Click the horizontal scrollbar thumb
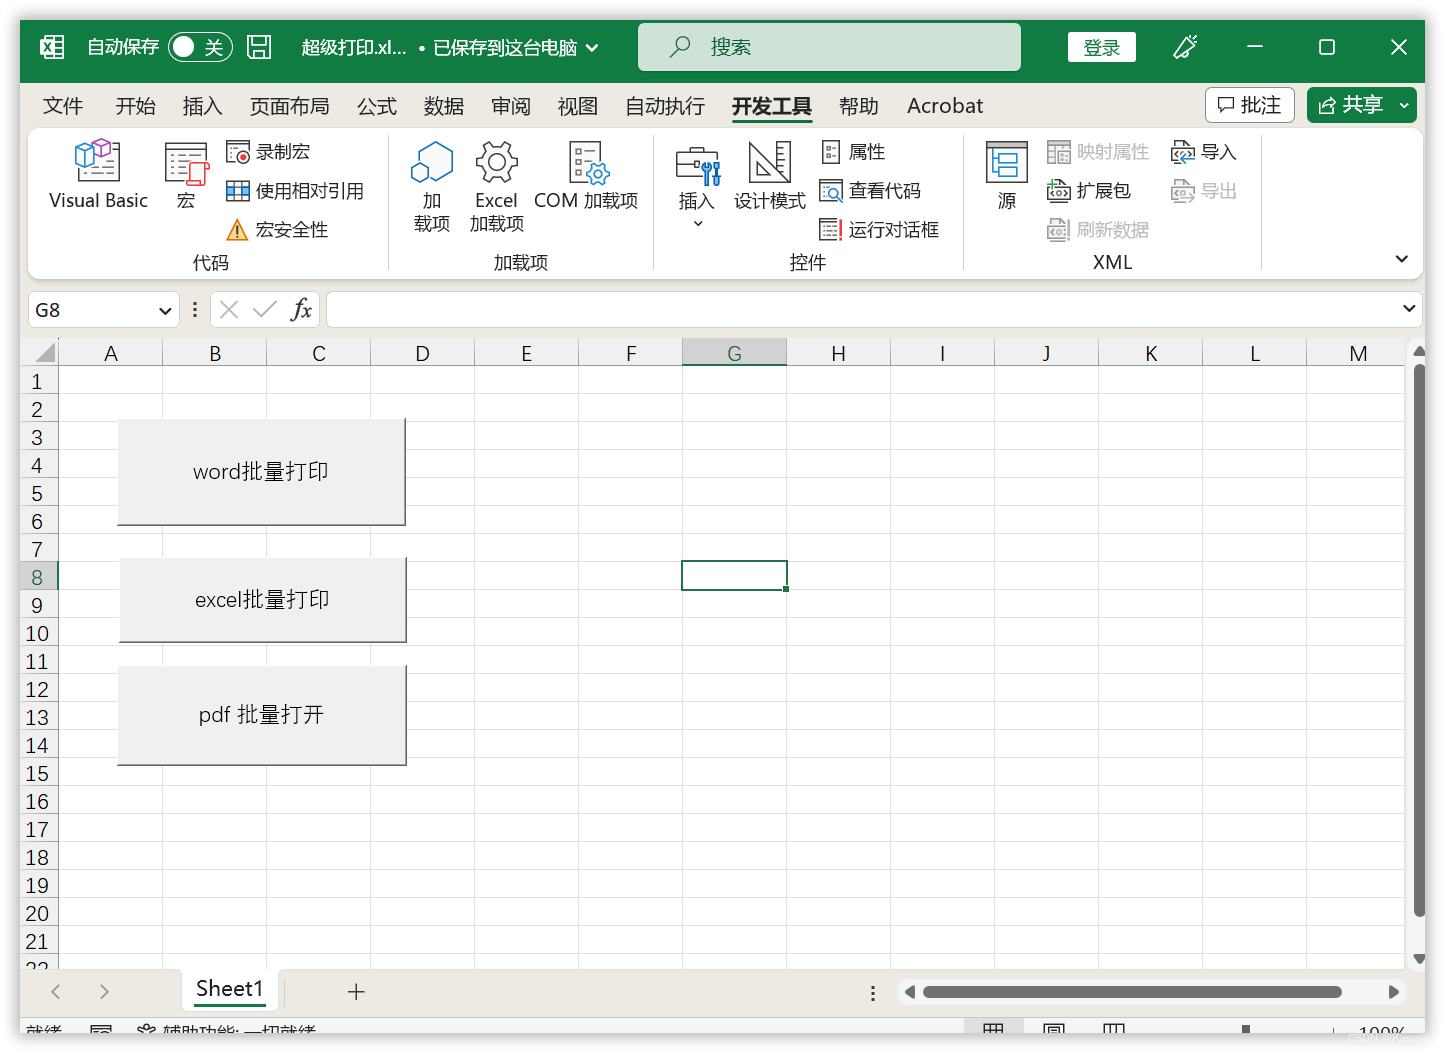Image resolution: width=1445 pixels, height=1053 pixels. (x=1132, y=992)
